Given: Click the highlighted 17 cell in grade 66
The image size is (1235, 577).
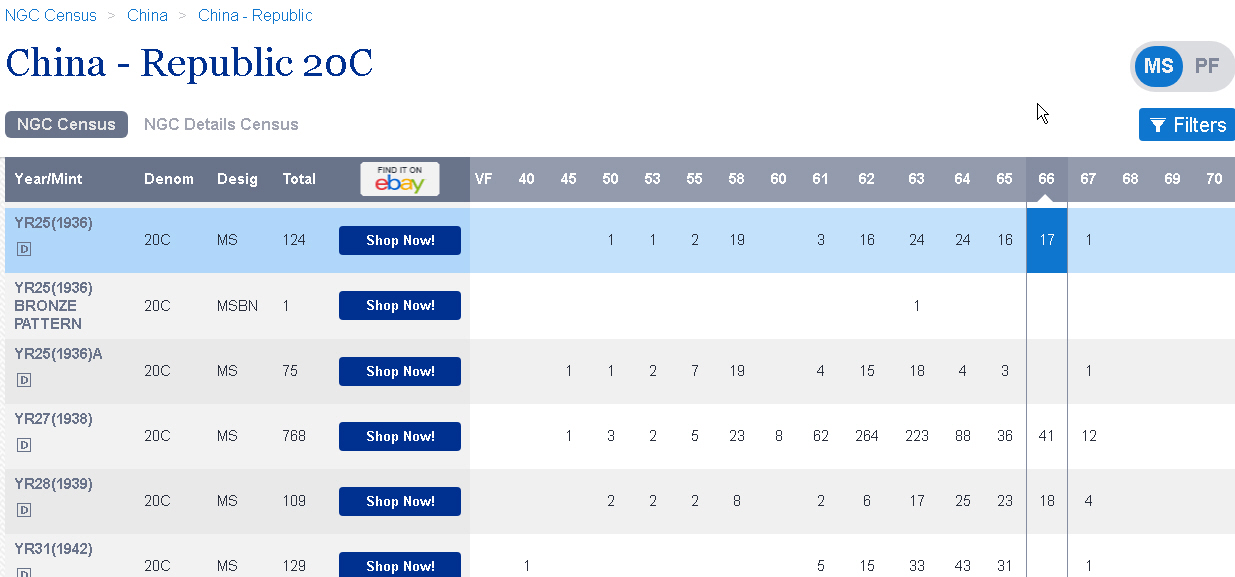Looking at the screenshot, I should click(x=1046, y=240).
